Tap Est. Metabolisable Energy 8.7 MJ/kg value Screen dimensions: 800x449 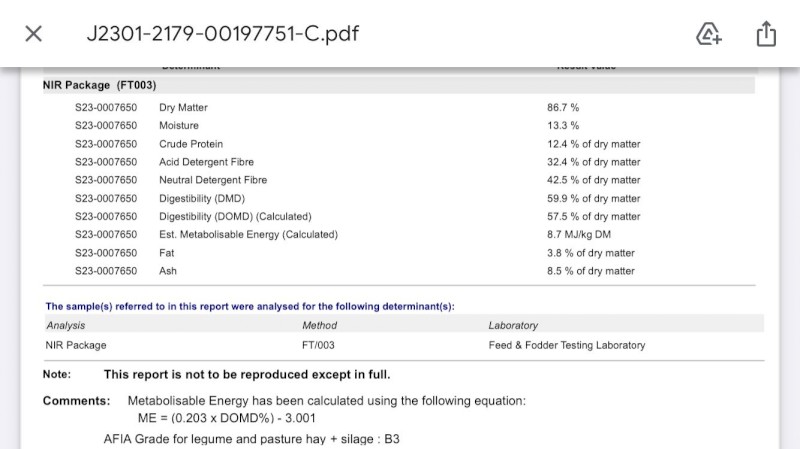click(579, 235)
